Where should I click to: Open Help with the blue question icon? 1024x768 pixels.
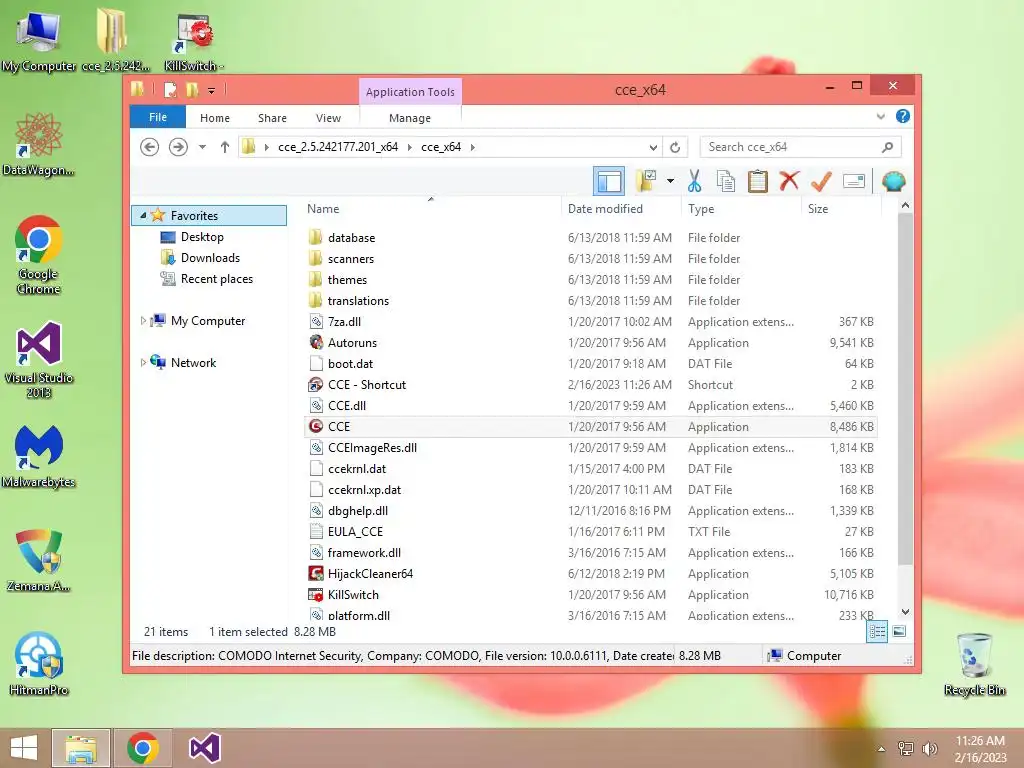pyautogui.click(x=903, y=116)
